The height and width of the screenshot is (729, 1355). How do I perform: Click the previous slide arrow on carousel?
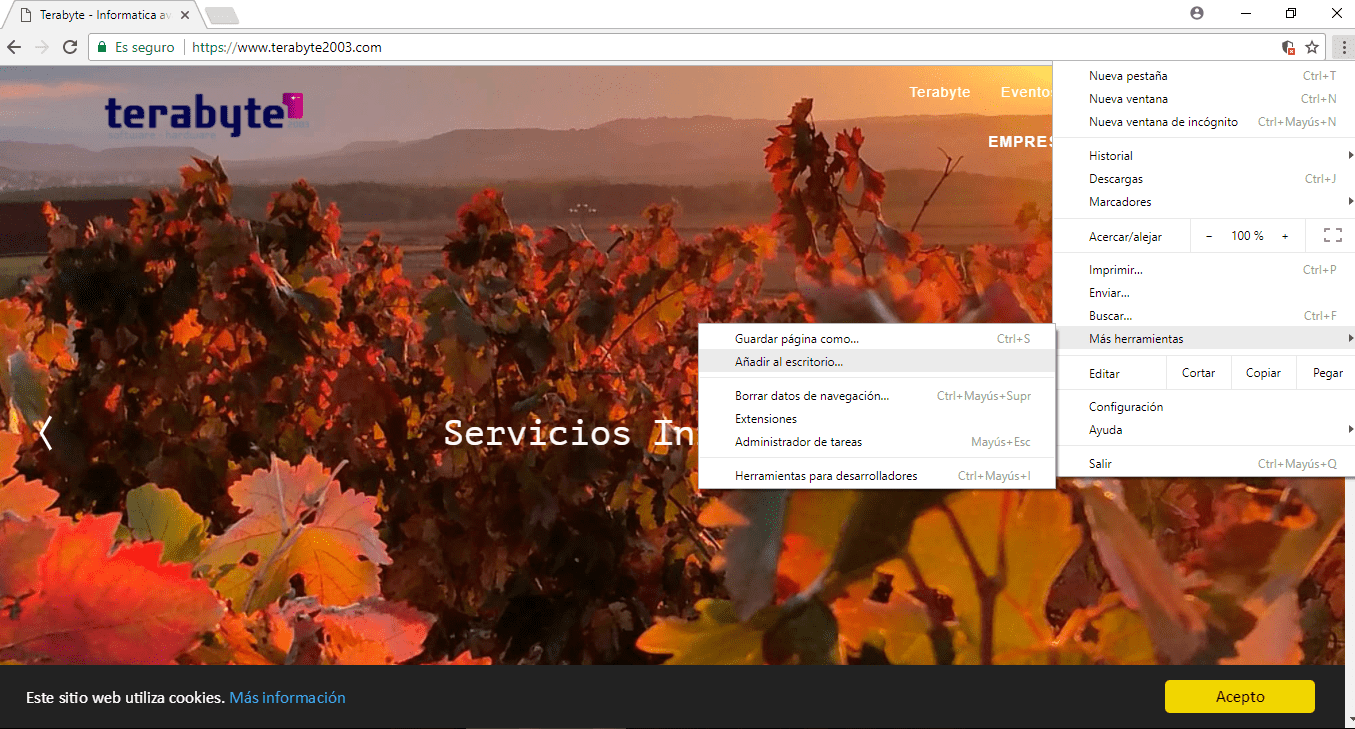[45, 433]
